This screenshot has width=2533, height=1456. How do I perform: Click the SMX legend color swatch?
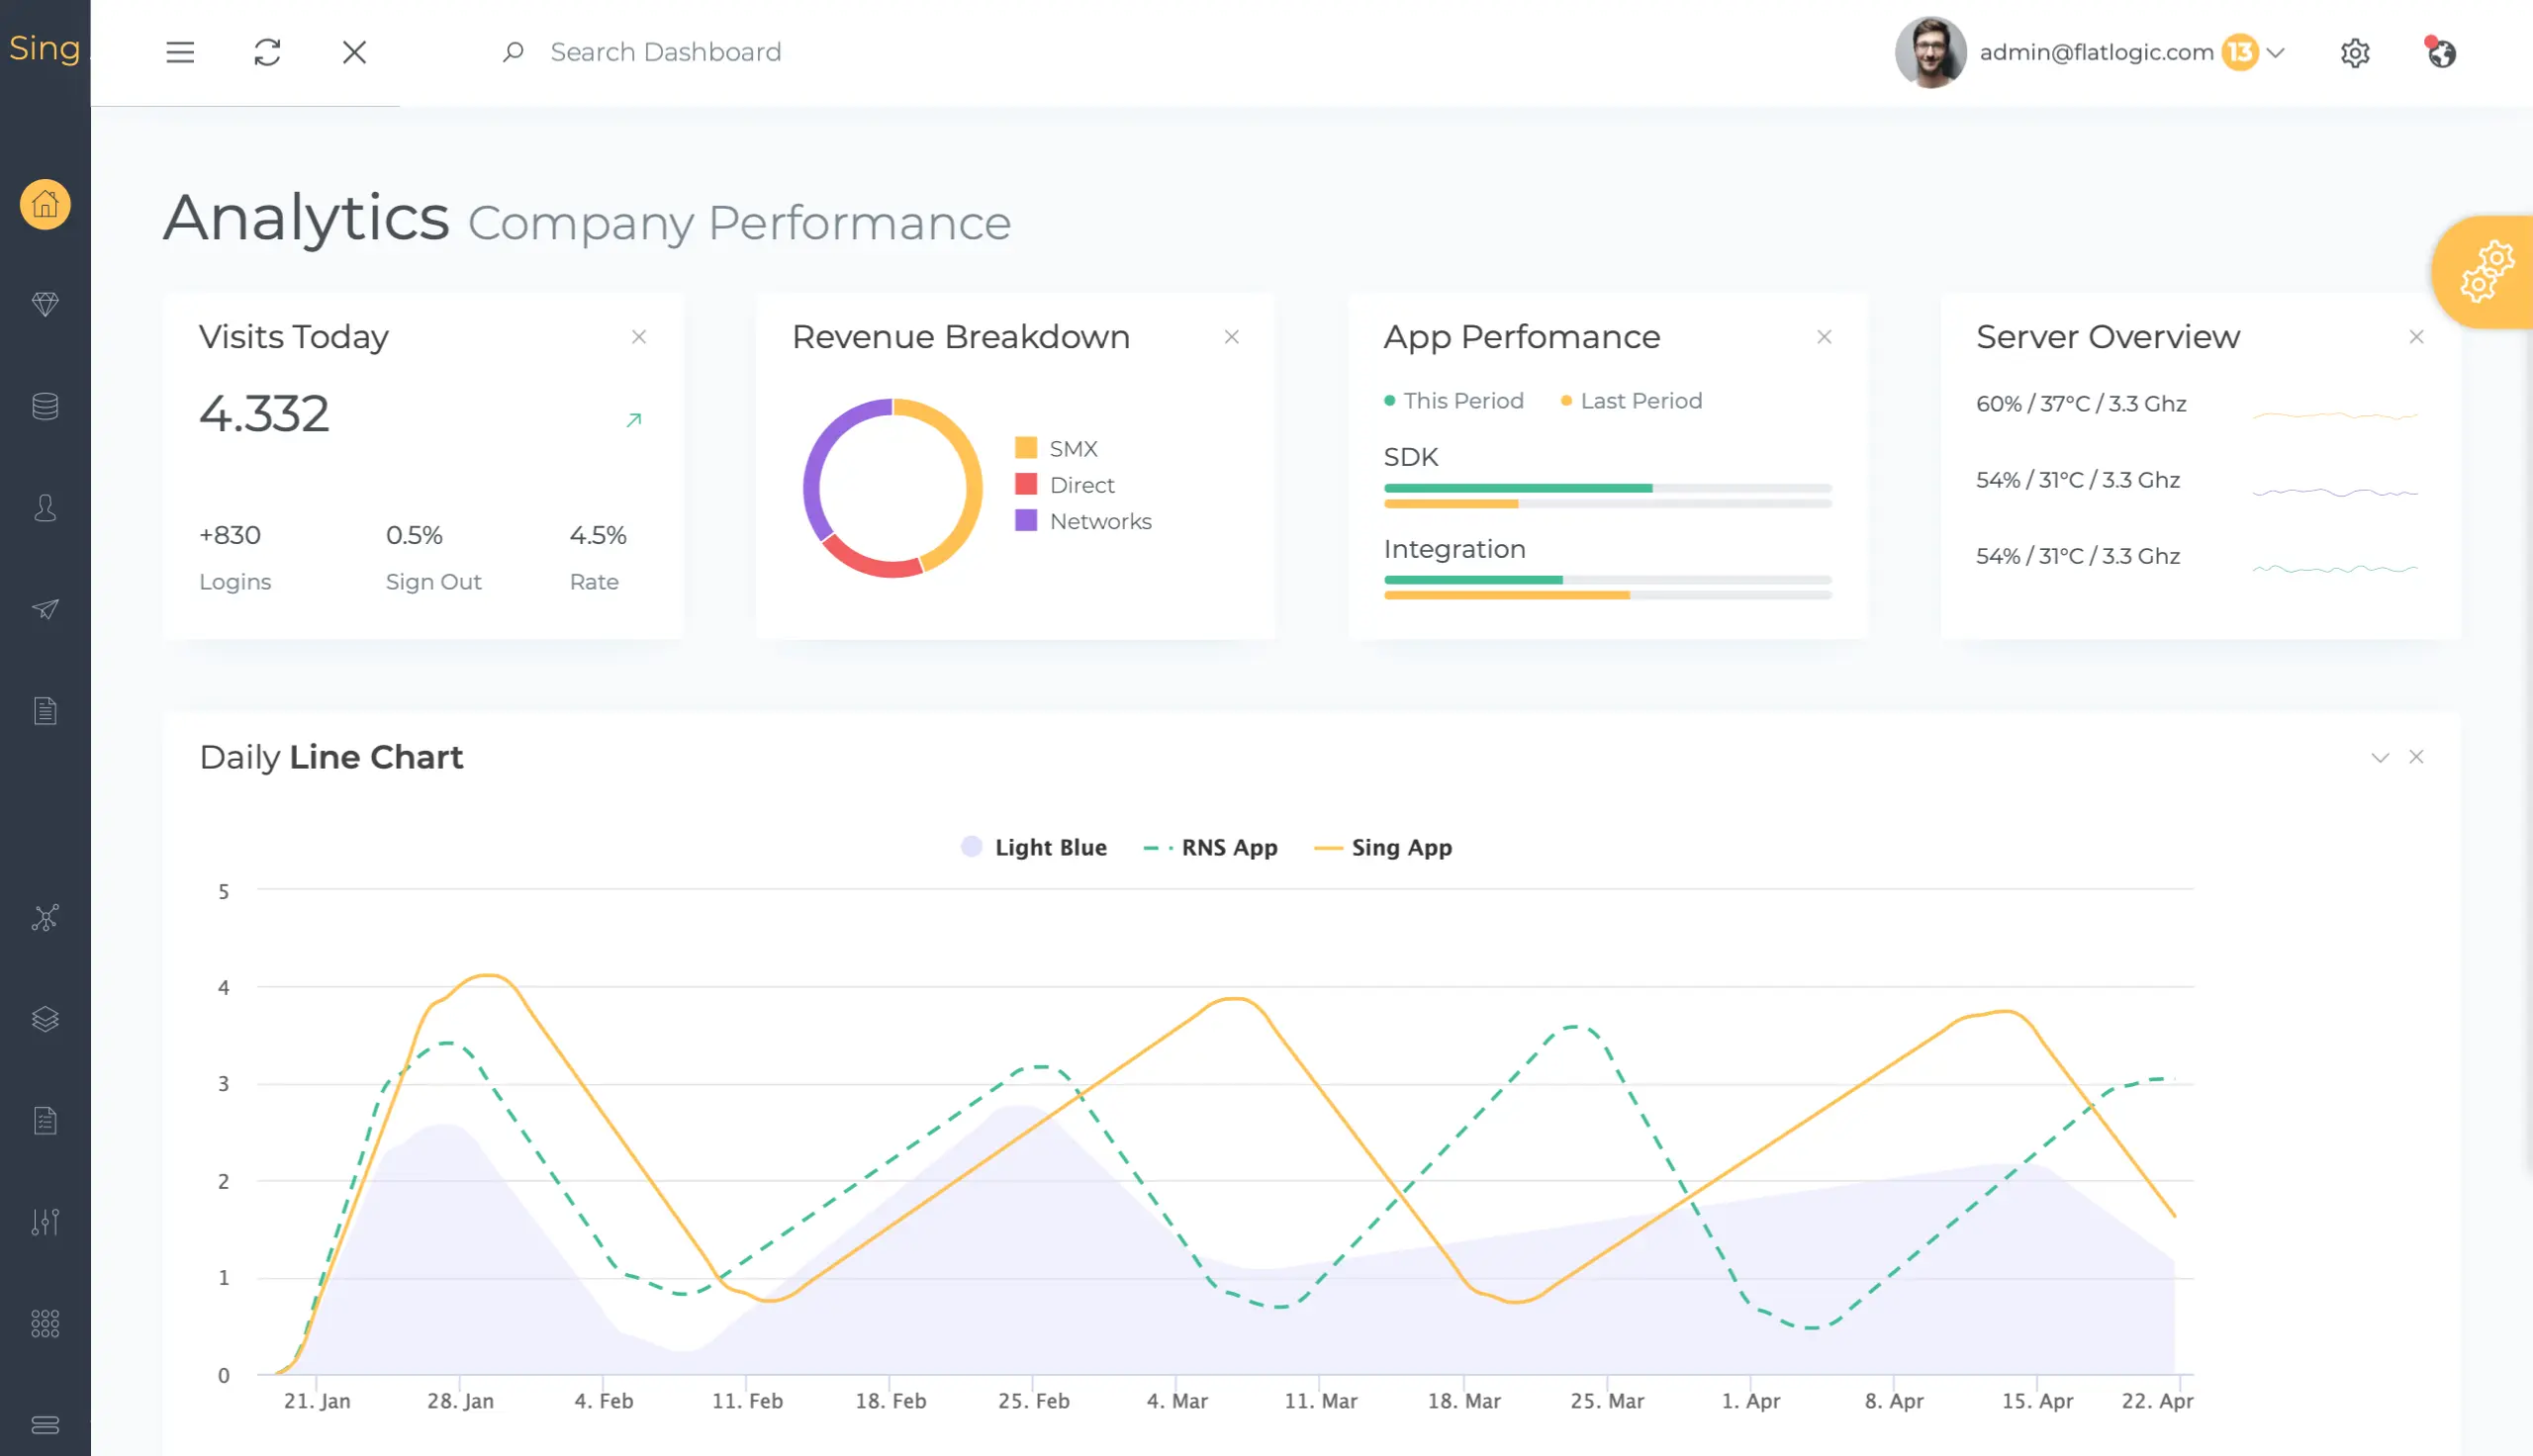pyautogui.click(x=1026, y=448)
